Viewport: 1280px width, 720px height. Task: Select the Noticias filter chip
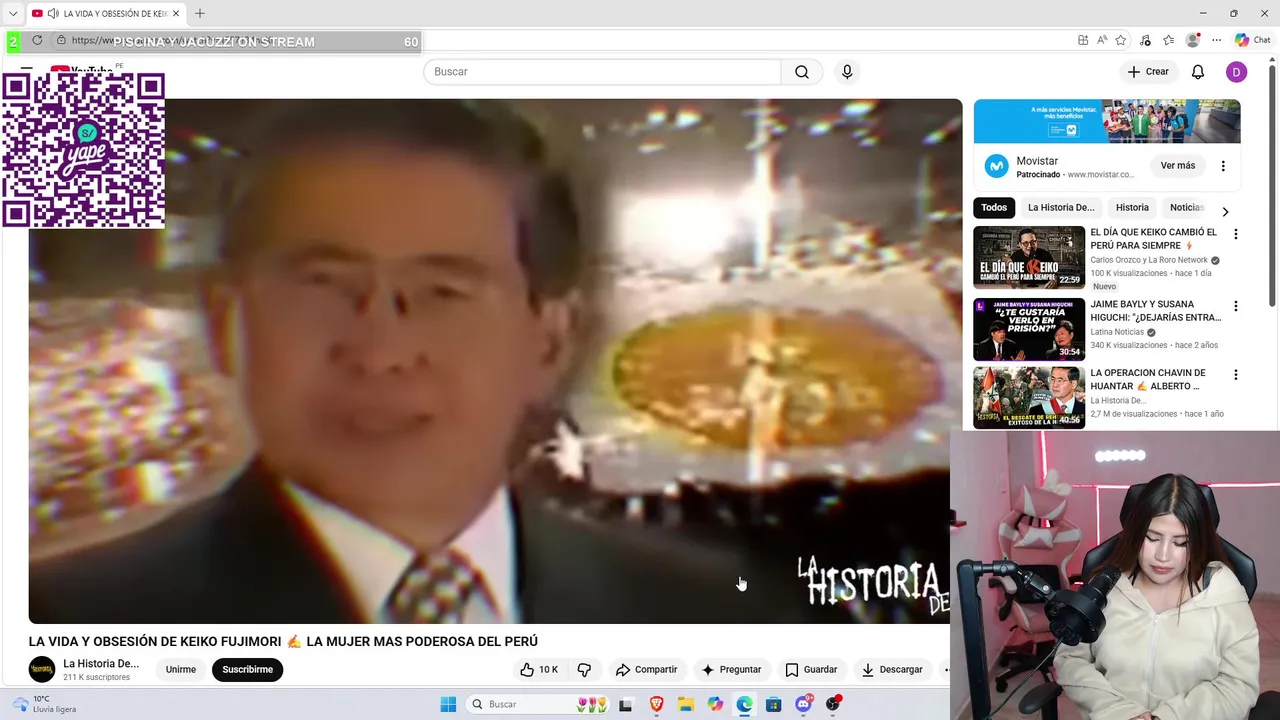click(x=1186, y=208)
